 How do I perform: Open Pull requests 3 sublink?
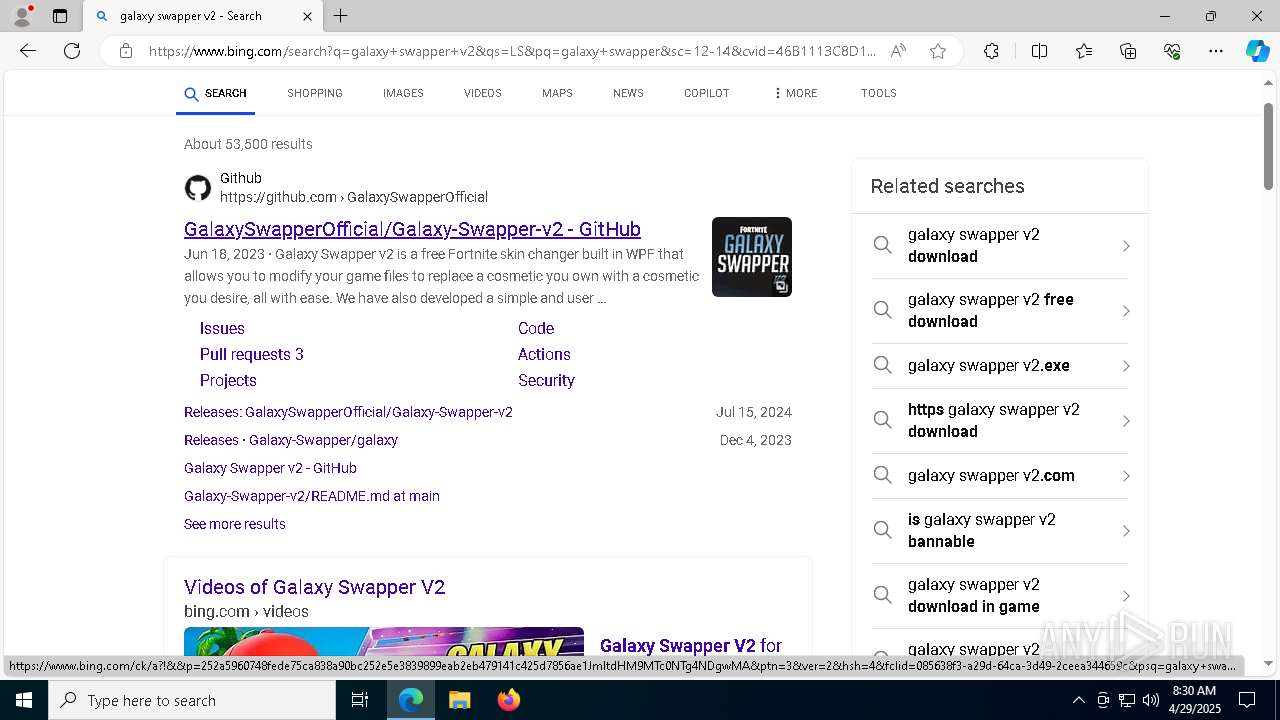(252, 354)
